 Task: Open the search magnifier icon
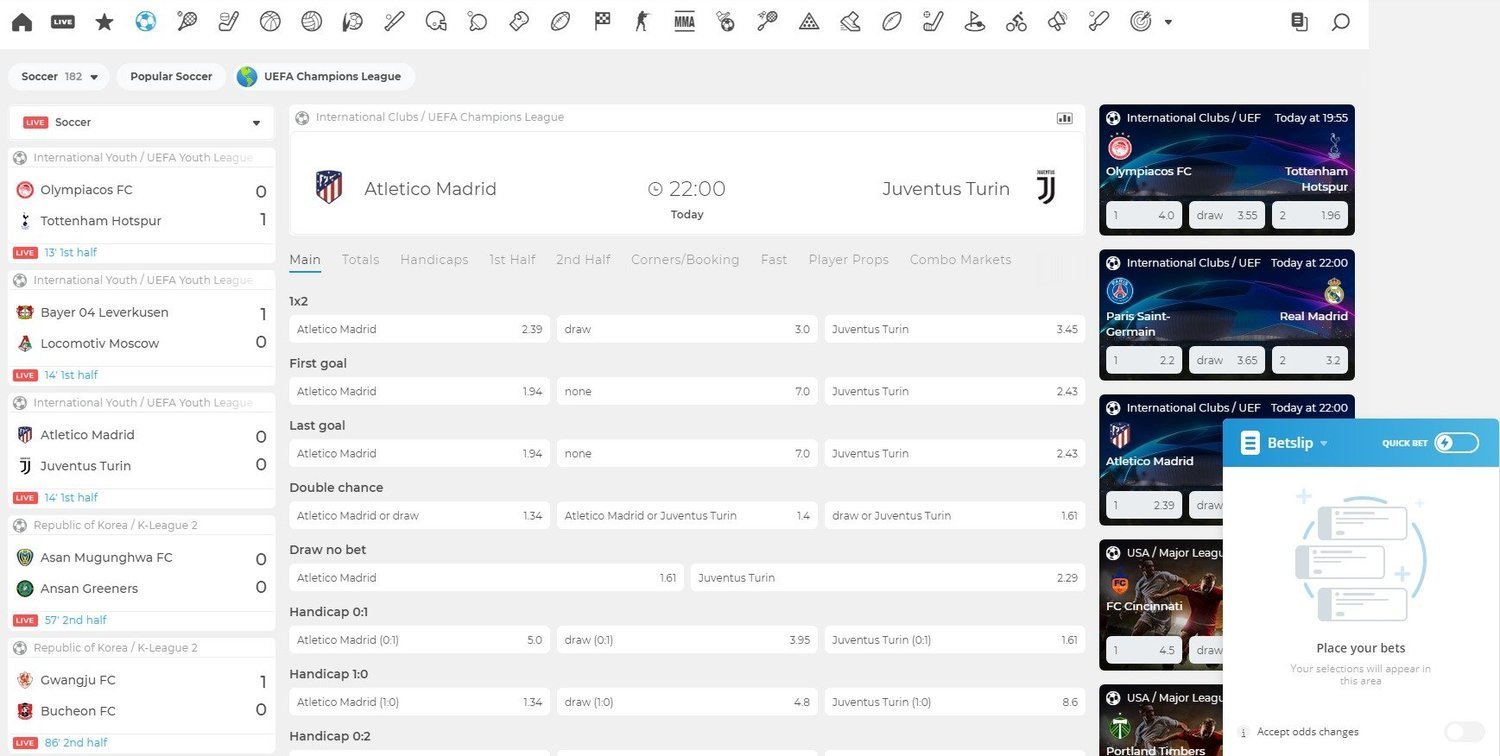click(x=1341, y=21)
